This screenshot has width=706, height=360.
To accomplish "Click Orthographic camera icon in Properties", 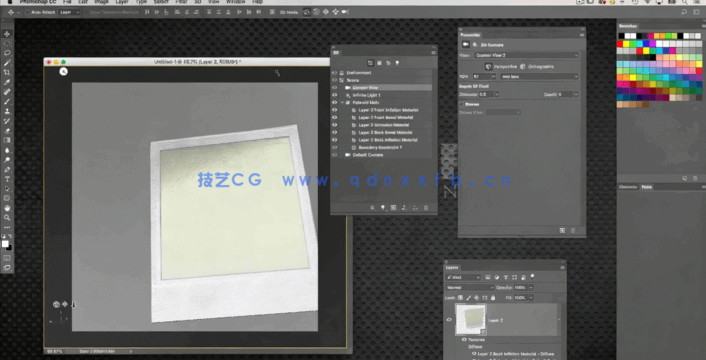I will tap(523, 67).
